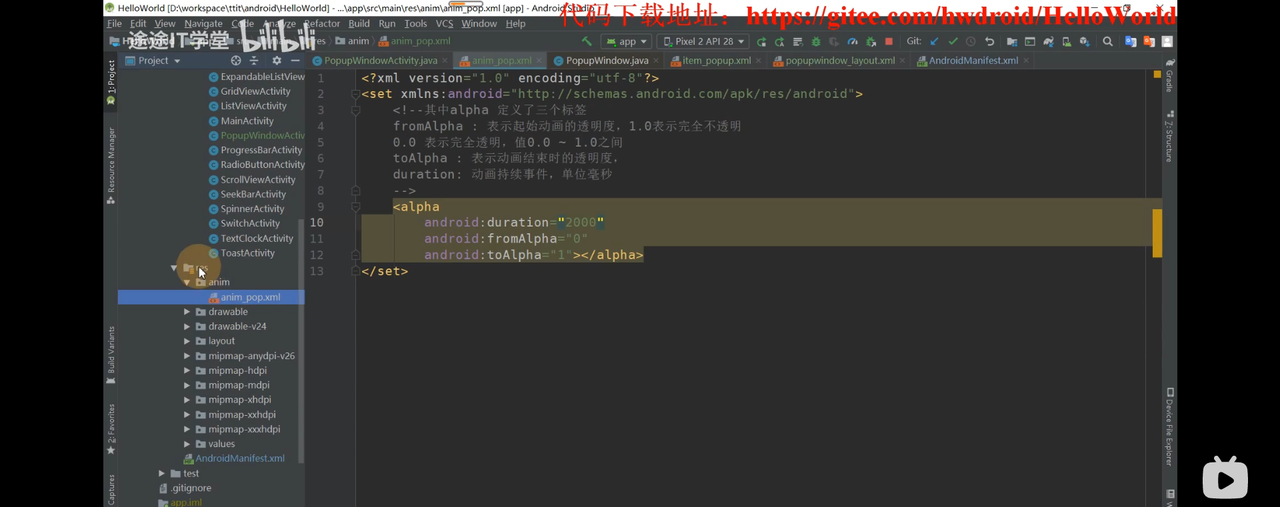Screen dimensions: 1280x507
Task: Collapse the alpha tag fold marker at line 9
Action: tap(355, 207)
